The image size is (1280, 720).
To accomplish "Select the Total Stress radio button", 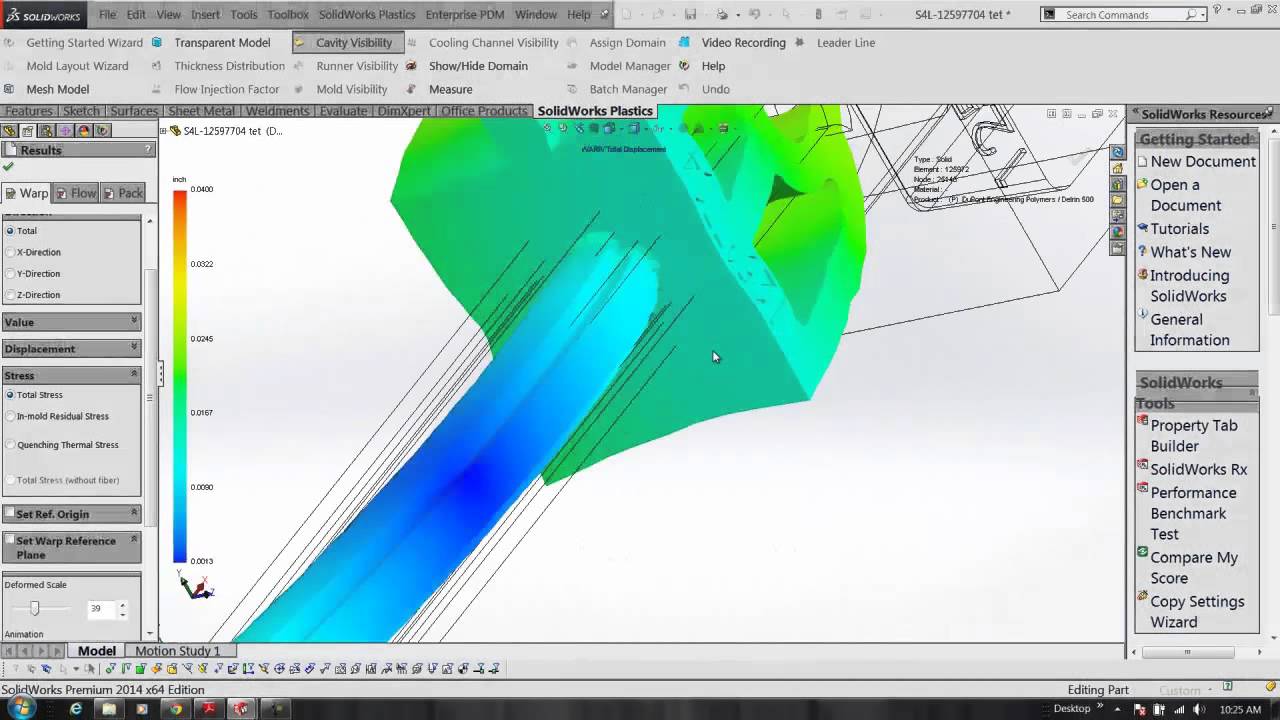I will (x=10, y=395).
